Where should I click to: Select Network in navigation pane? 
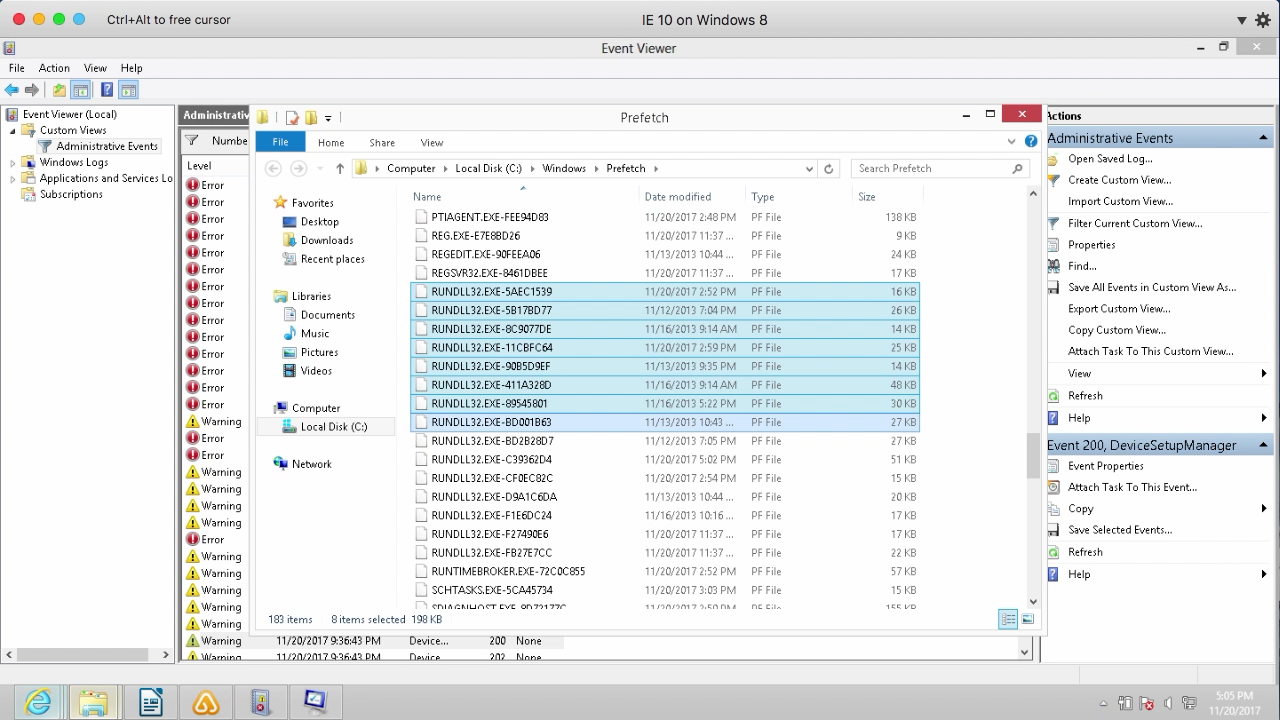(x=311, y=464)
